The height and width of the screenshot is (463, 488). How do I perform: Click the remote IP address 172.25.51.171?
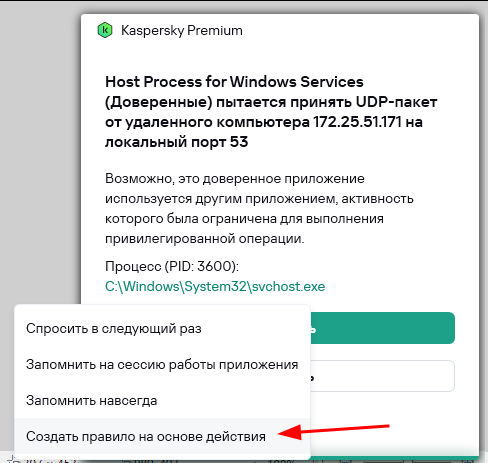[x=357, y=122]
